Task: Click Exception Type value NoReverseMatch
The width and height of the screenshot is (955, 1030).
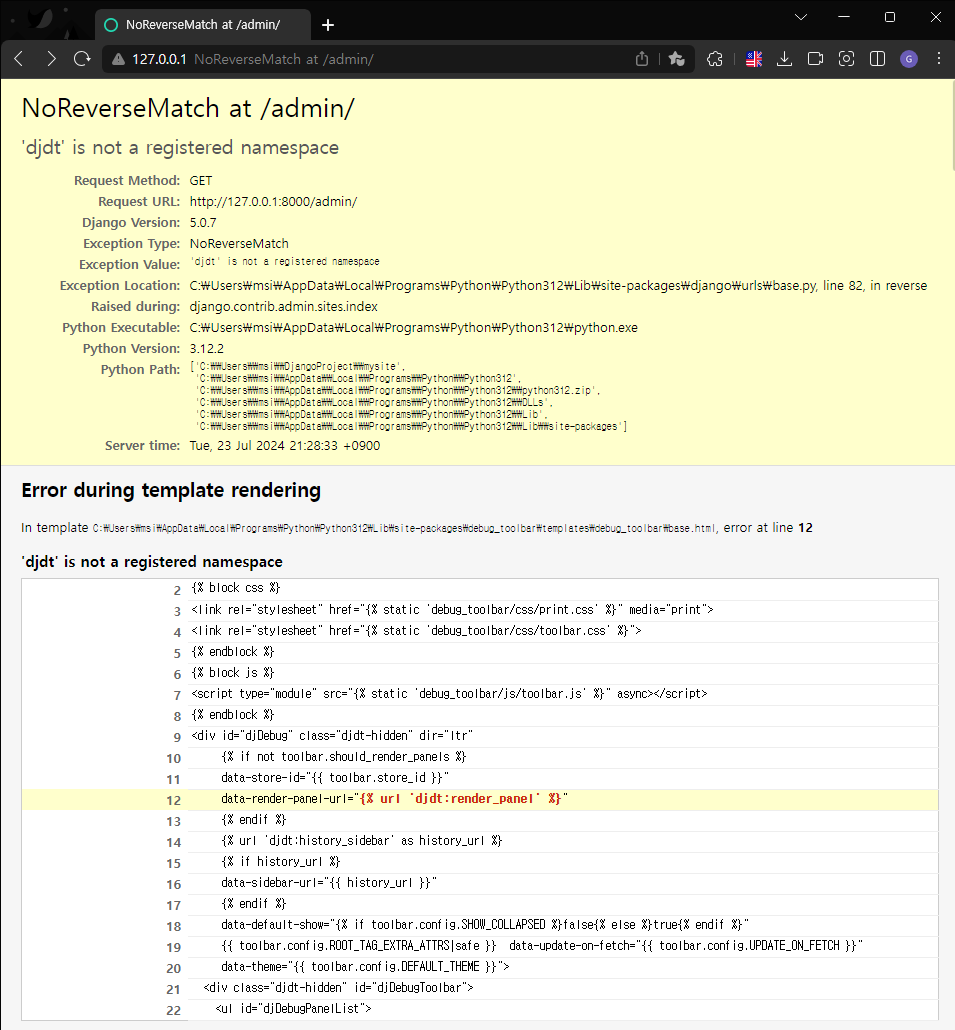Action: coord(239,244)
